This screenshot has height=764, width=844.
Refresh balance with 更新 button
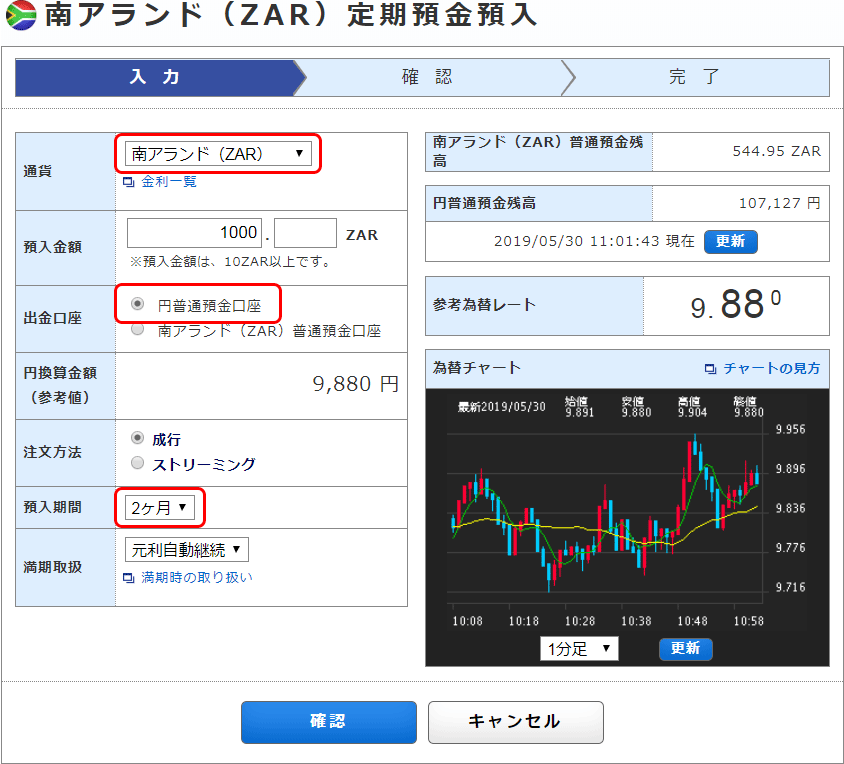point(731,242)
